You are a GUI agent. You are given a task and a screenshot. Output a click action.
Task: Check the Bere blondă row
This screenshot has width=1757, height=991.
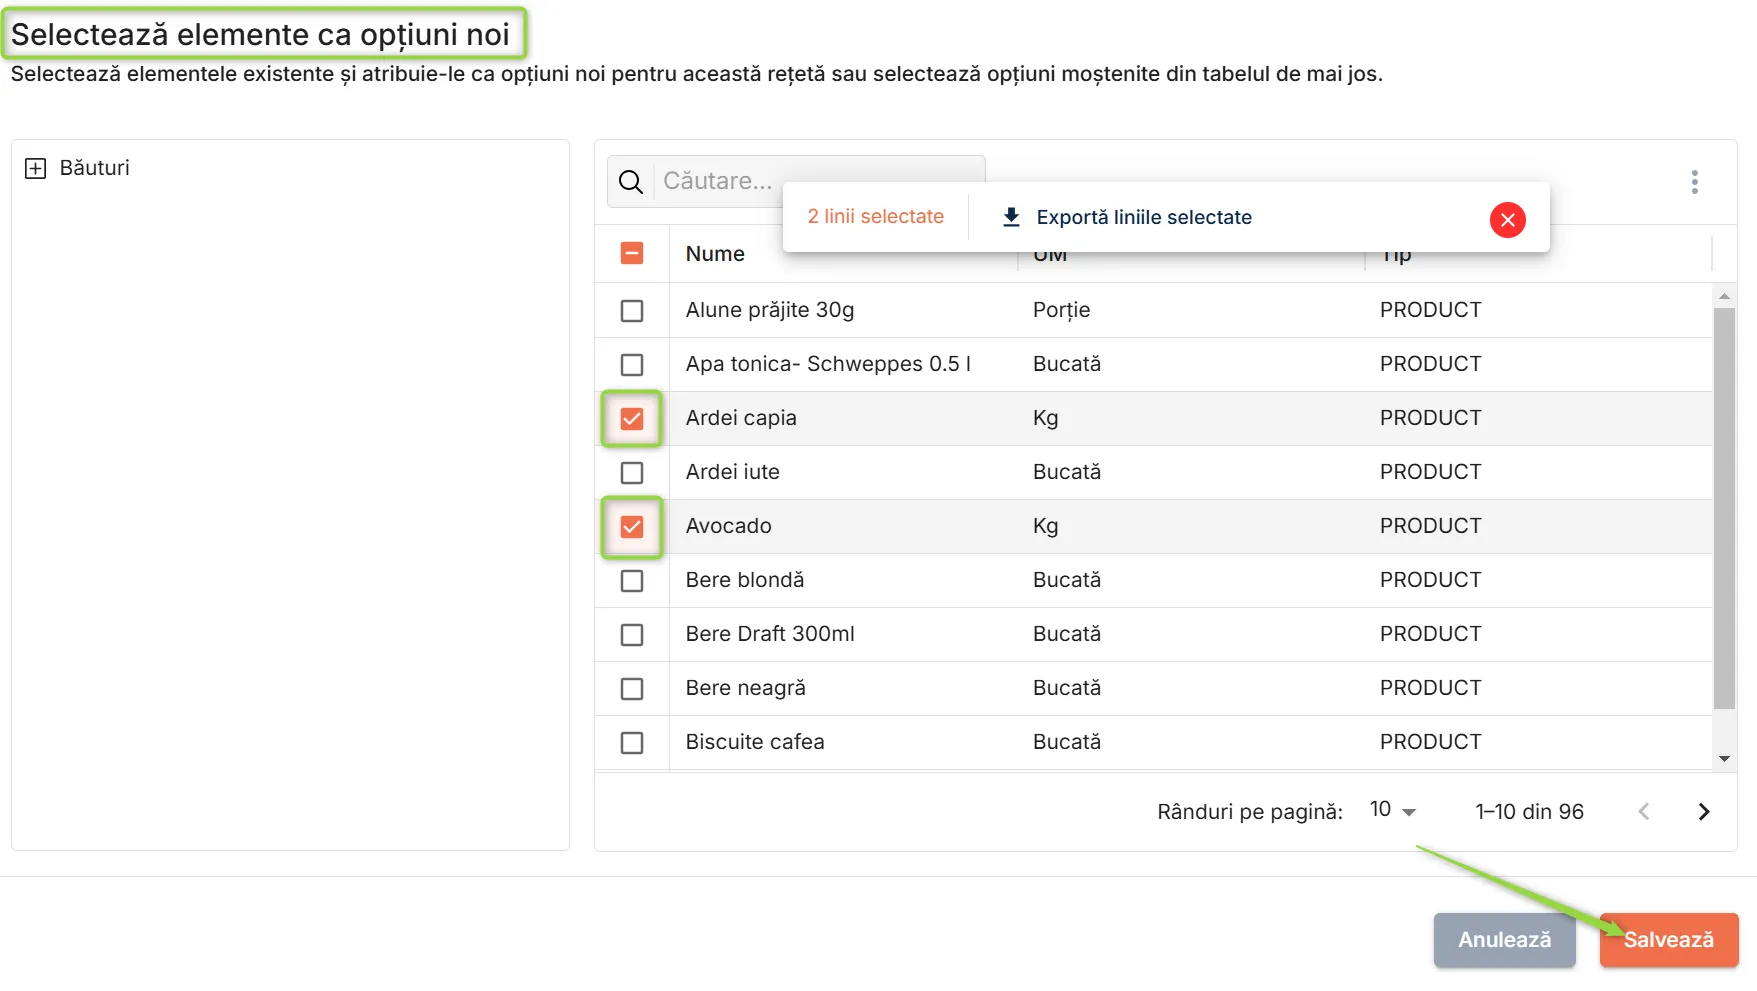point(632,581)
